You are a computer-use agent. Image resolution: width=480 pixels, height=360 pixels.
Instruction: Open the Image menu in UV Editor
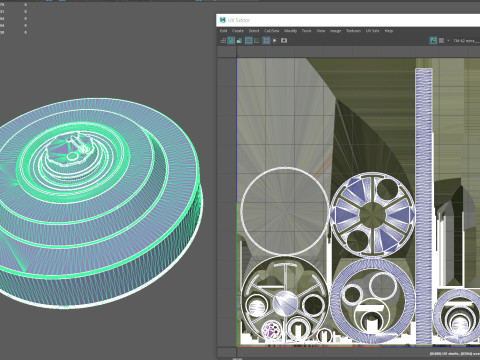tap(335, 31)
